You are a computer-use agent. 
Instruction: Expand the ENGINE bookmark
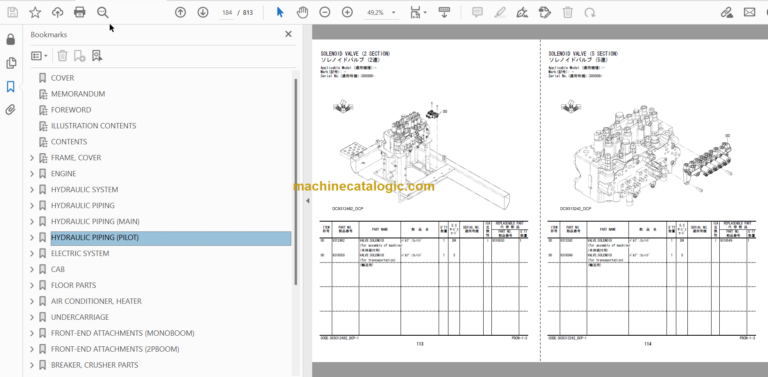pos(32,174)
